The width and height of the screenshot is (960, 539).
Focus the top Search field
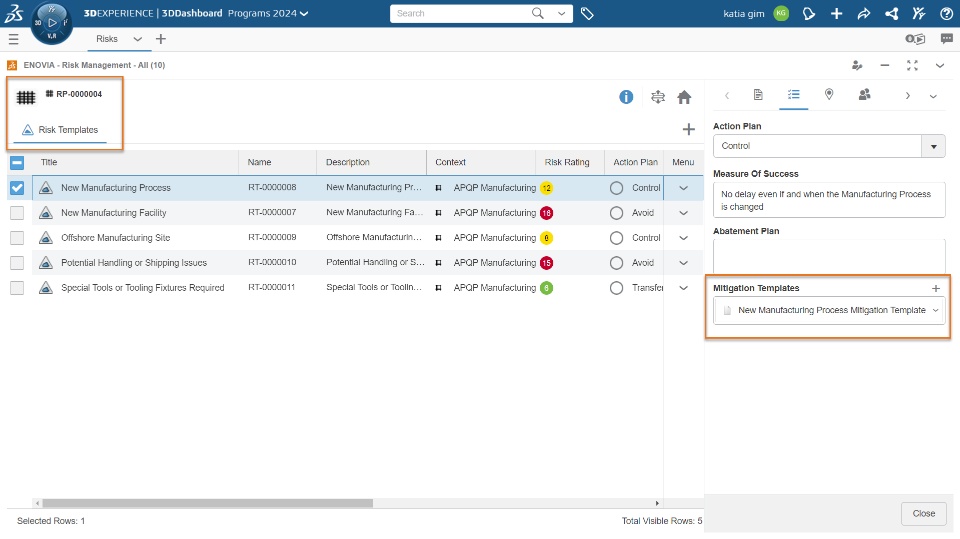coord(461,13)
